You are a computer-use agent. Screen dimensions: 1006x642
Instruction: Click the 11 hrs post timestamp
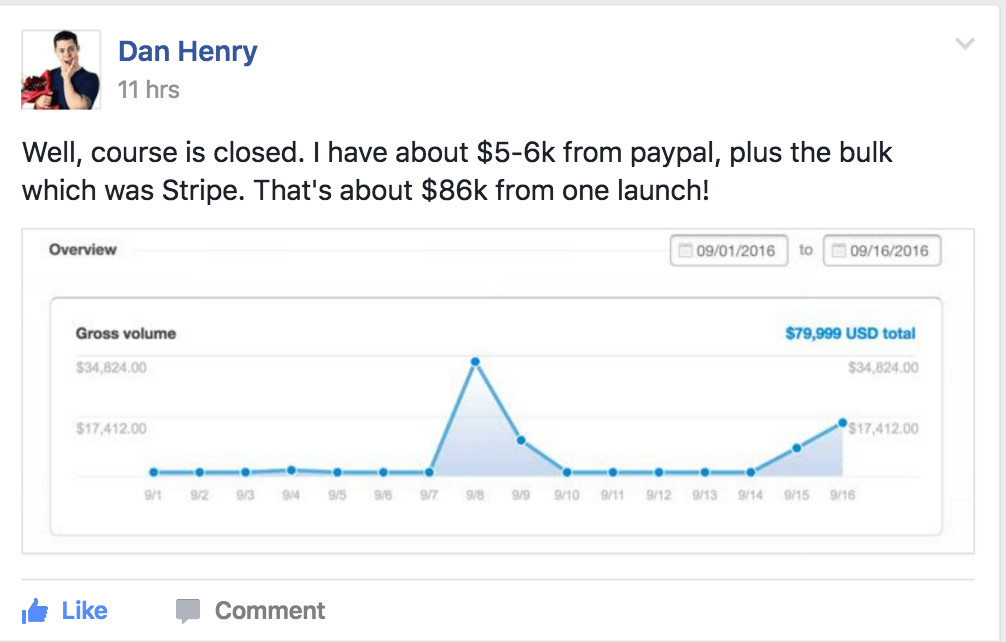(148, 90)
